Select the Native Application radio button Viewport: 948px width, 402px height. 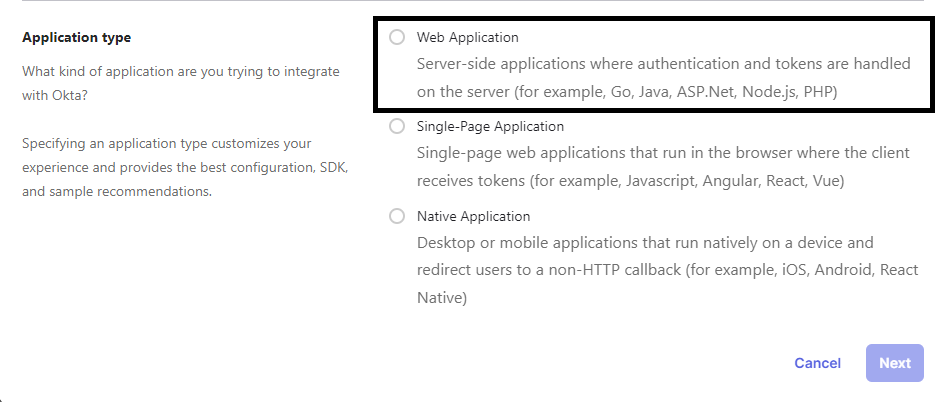point(397,216)
